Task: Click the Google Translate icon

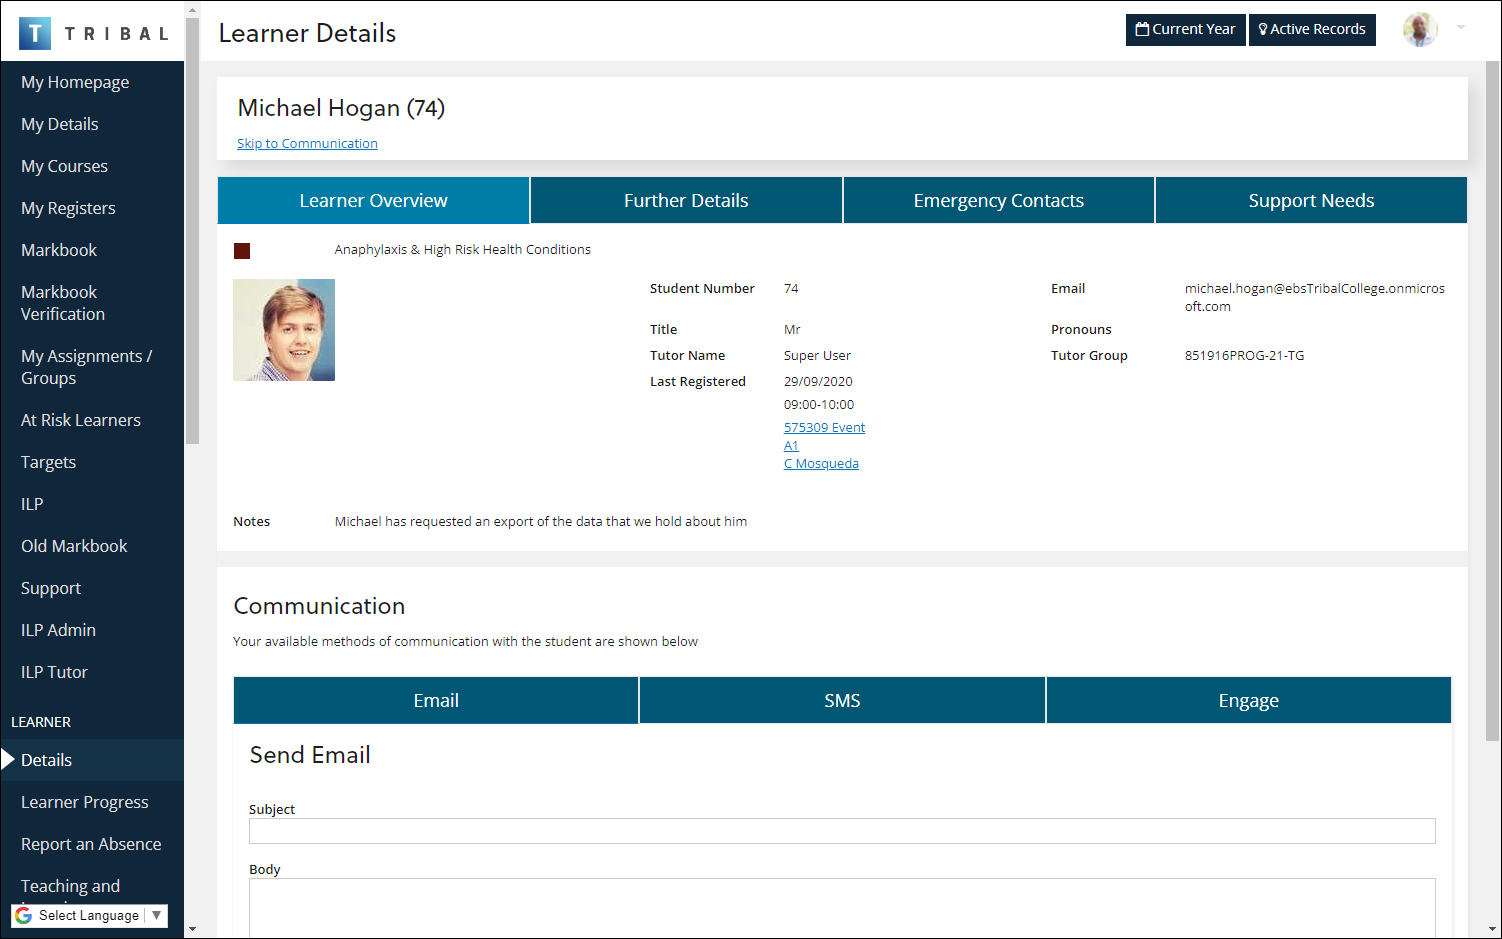Action: (22, 915)
